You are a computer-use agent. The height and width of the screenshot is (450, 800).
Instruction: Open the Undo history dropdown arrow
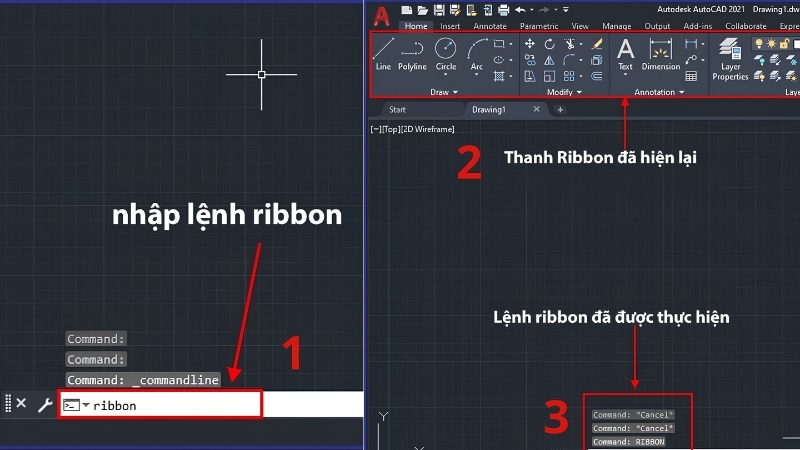[532, 10]
